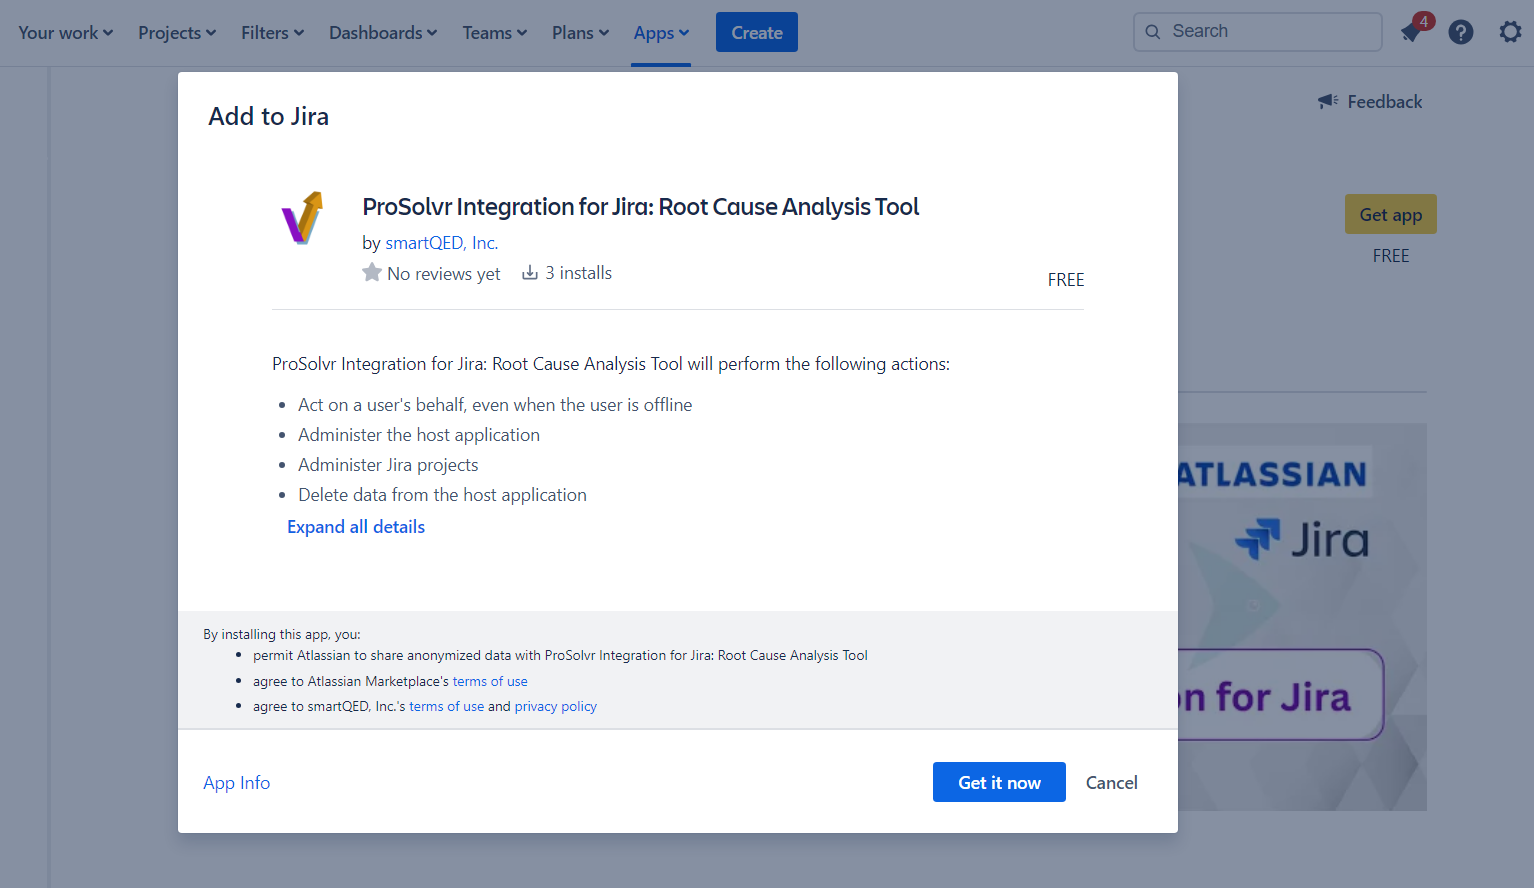Click the ProSolvr Integration app title
Screen dimensions: 1534x888
[641, 207]
